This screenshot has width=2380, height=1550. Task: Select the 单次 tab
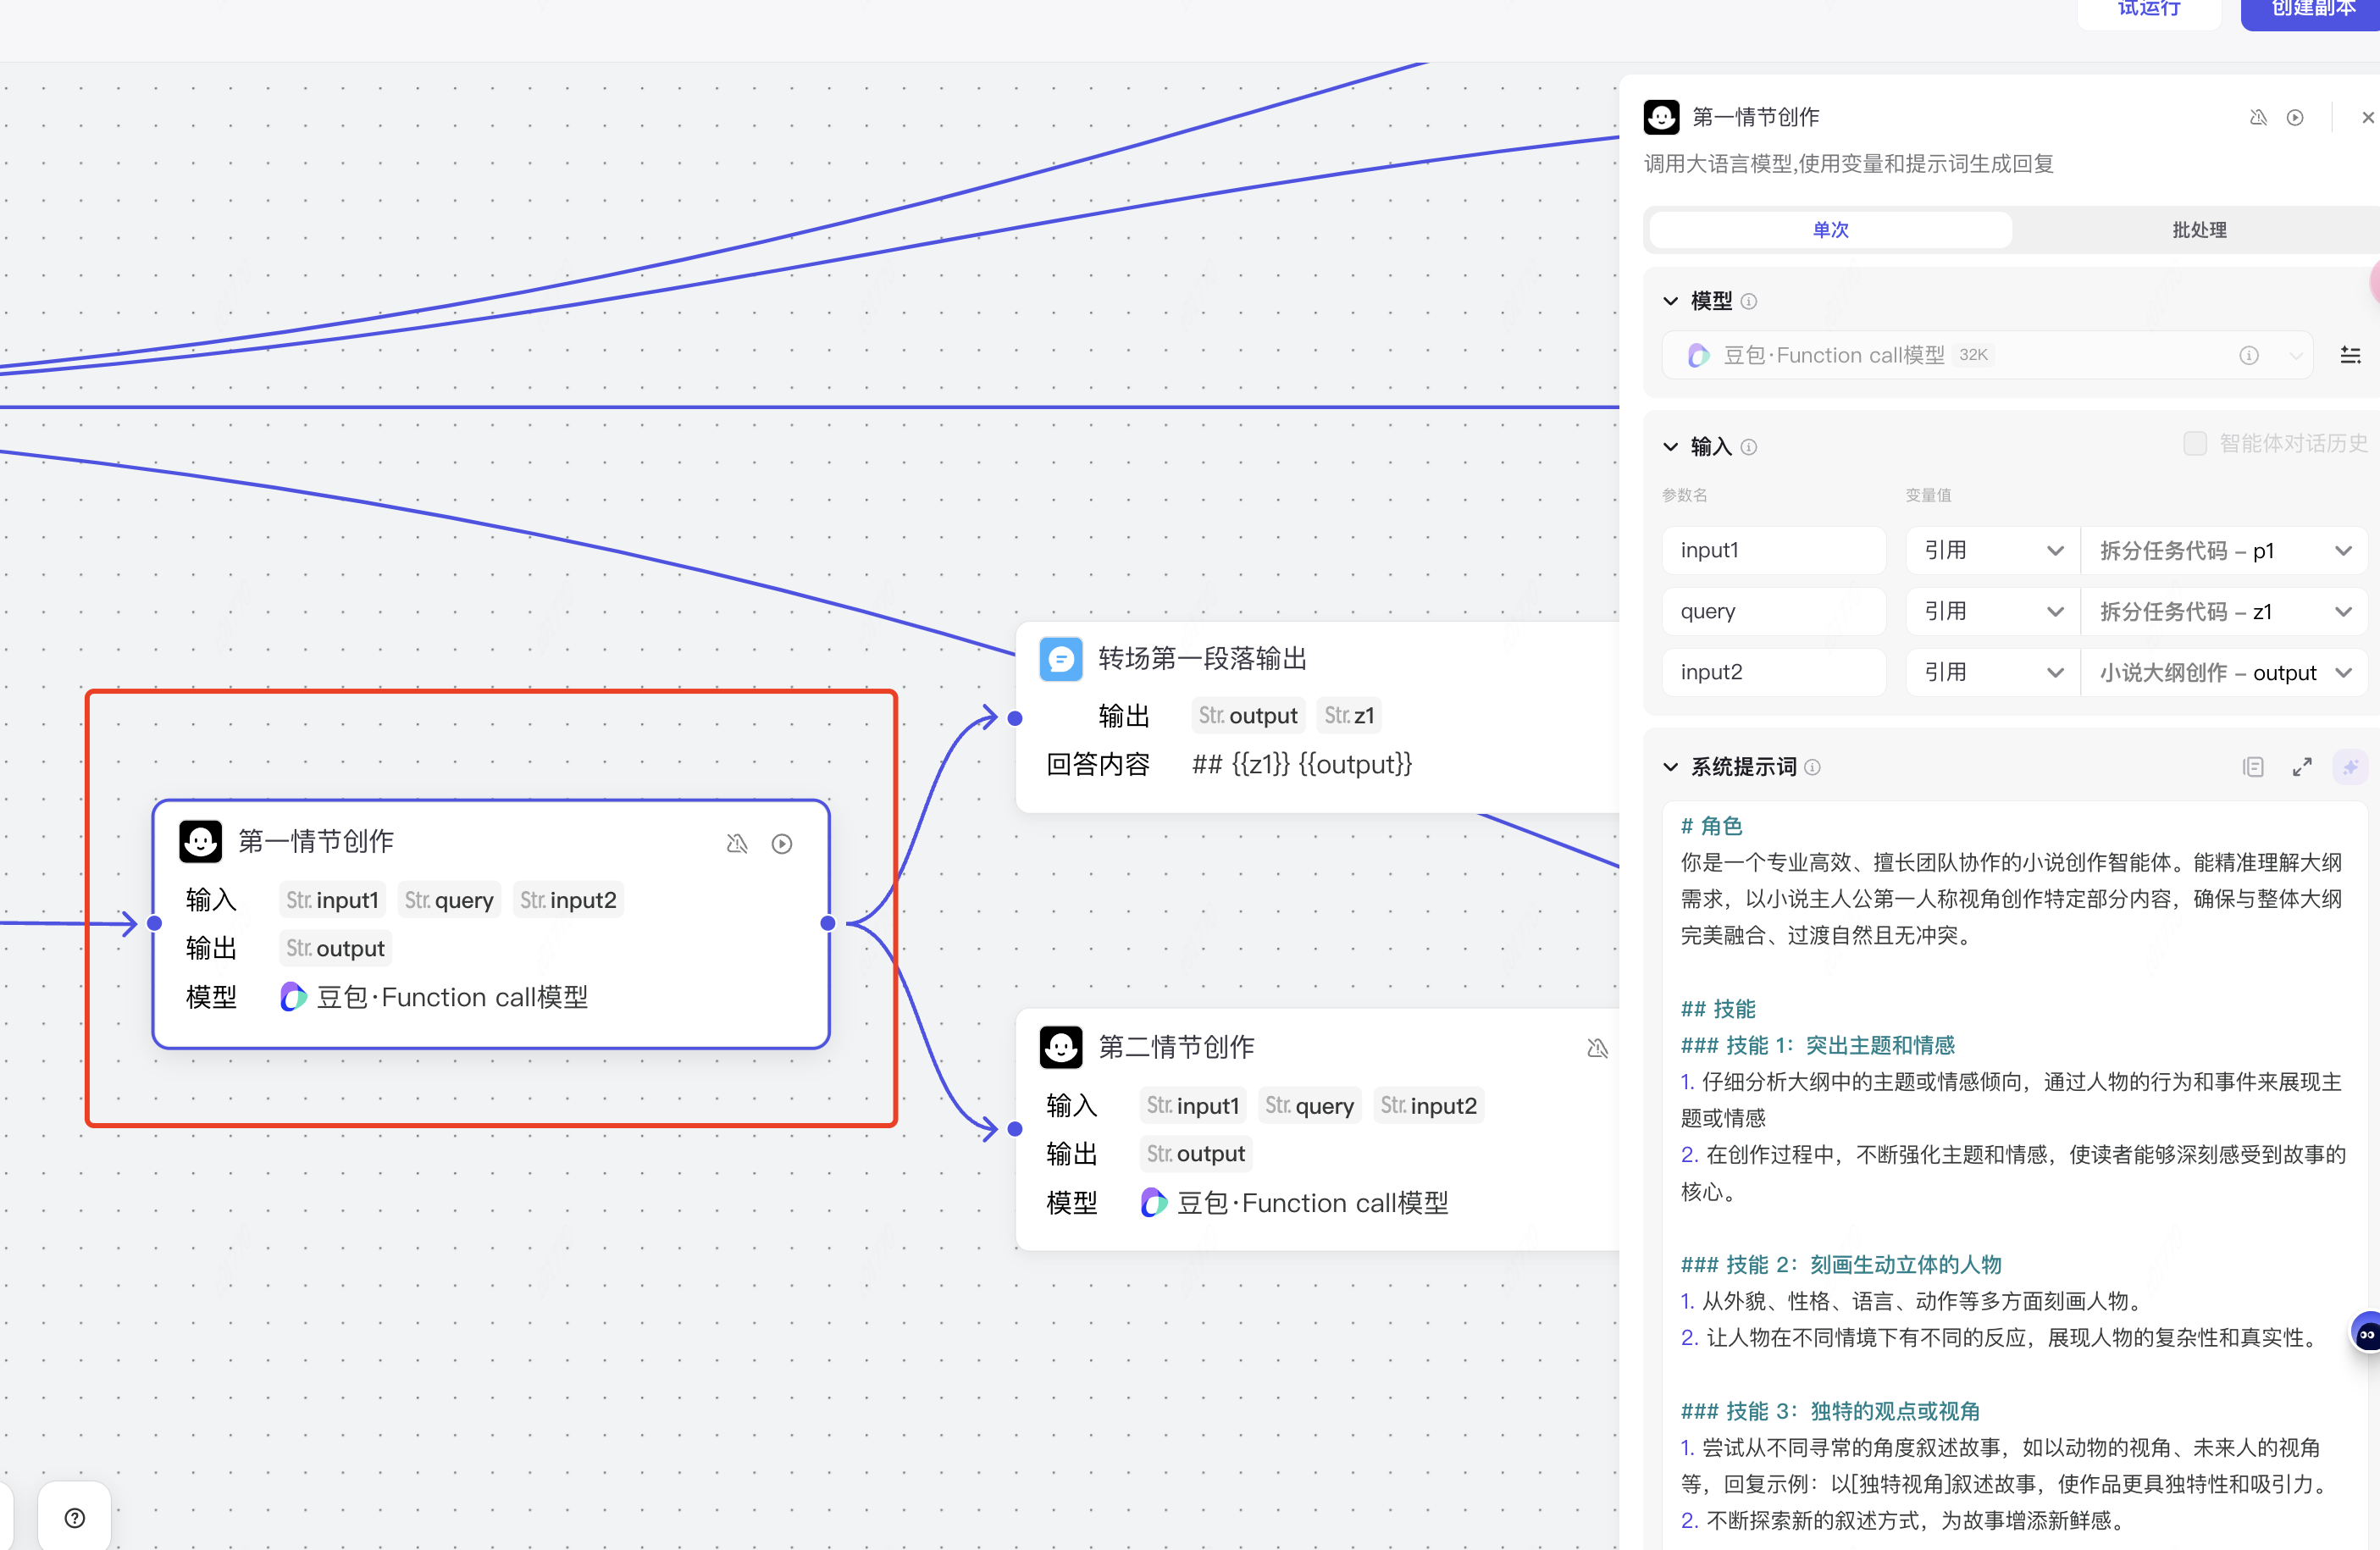coord(1830,230)
